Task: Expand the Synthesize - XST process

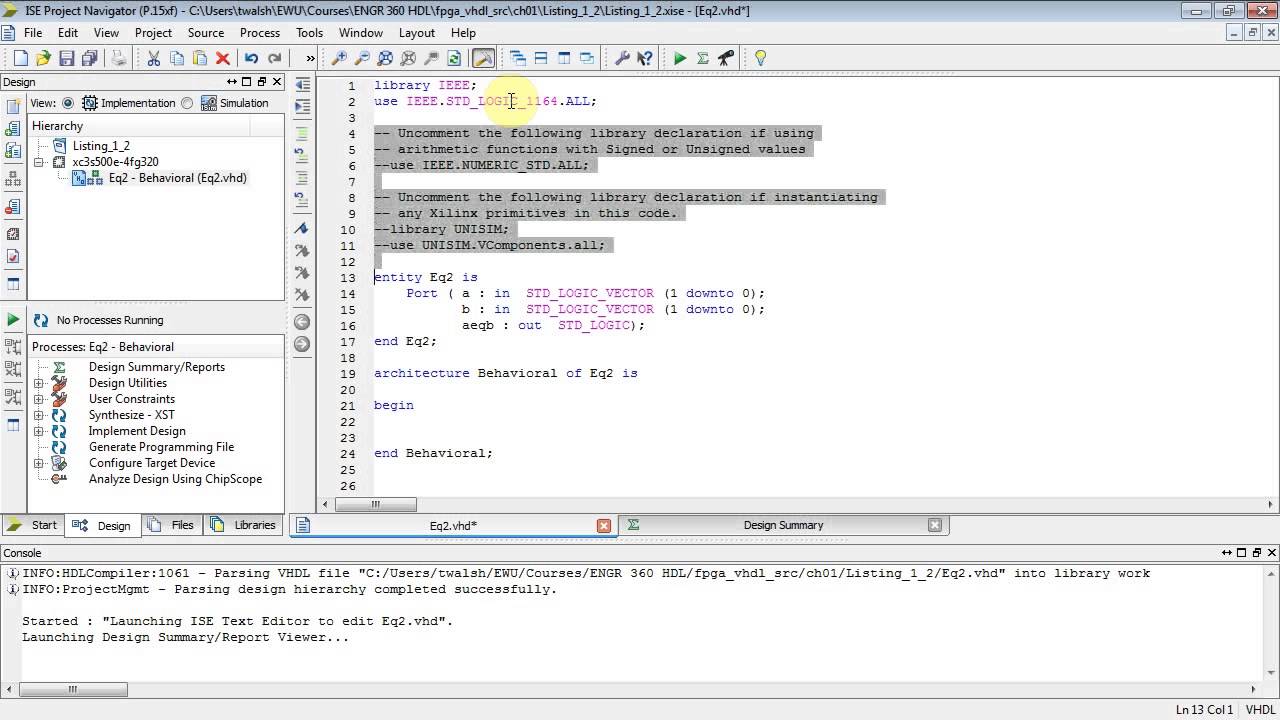Action: tap(39, 415)
